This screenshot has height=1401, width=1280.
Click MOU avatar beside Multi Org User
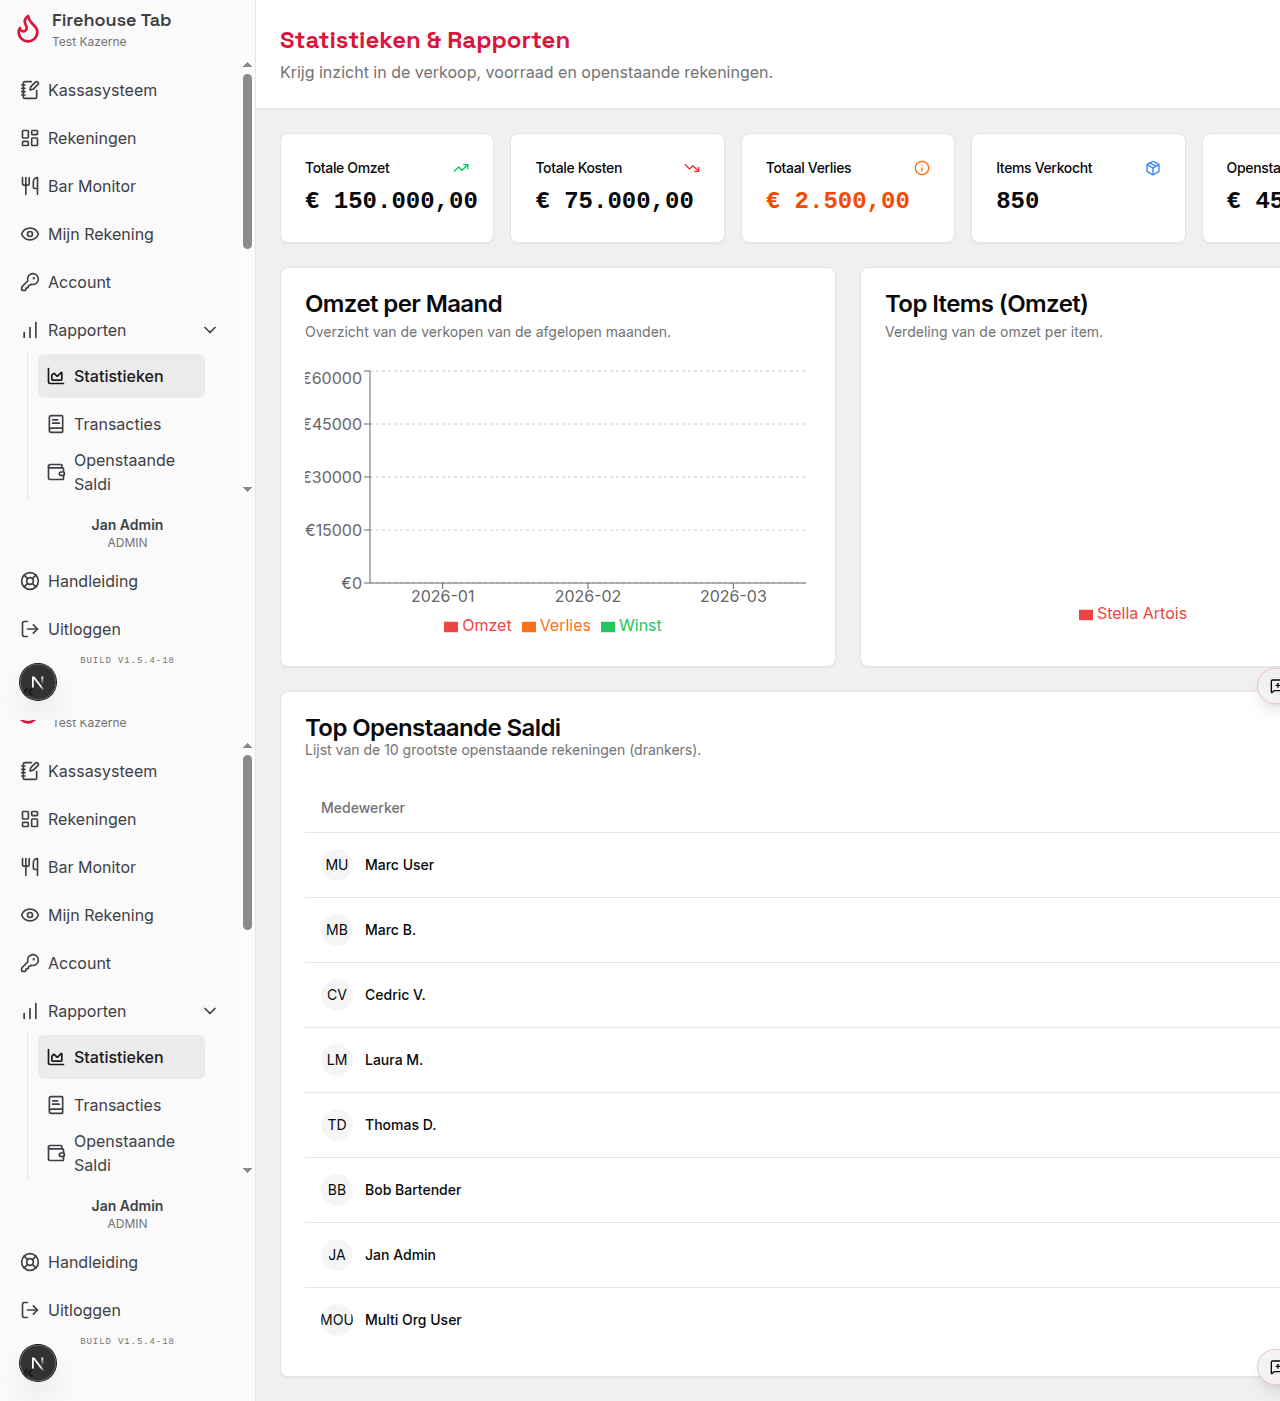click(x=337, y=1320)
